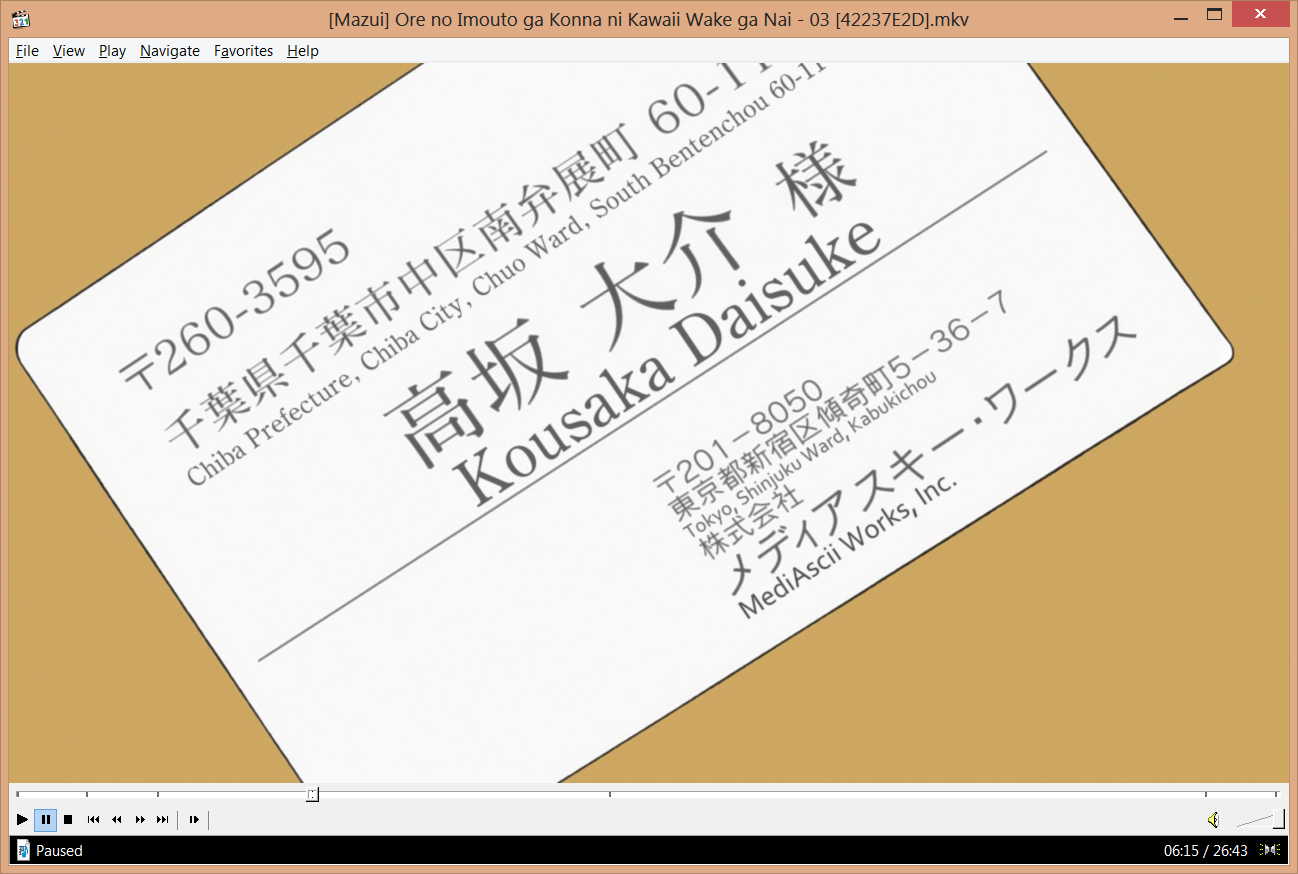The height and width of the screenshot is (874, 1298).
Task: Advance one frame with the frame-step icon
Action: click(x=194, y=820)
